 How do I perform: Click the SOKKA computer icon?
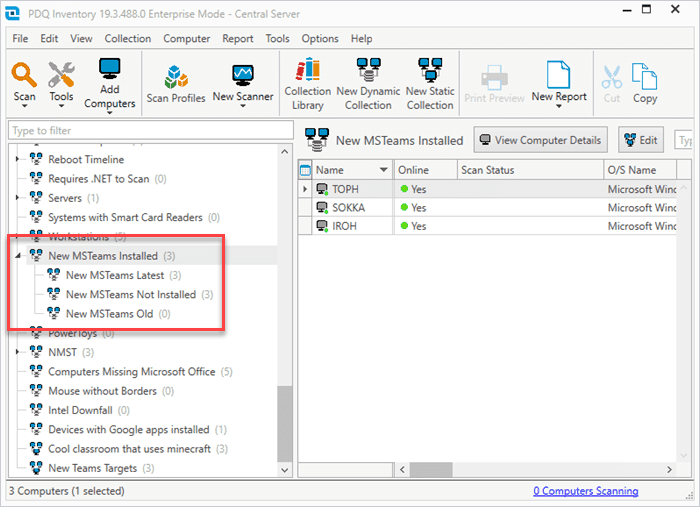(322, 208)
